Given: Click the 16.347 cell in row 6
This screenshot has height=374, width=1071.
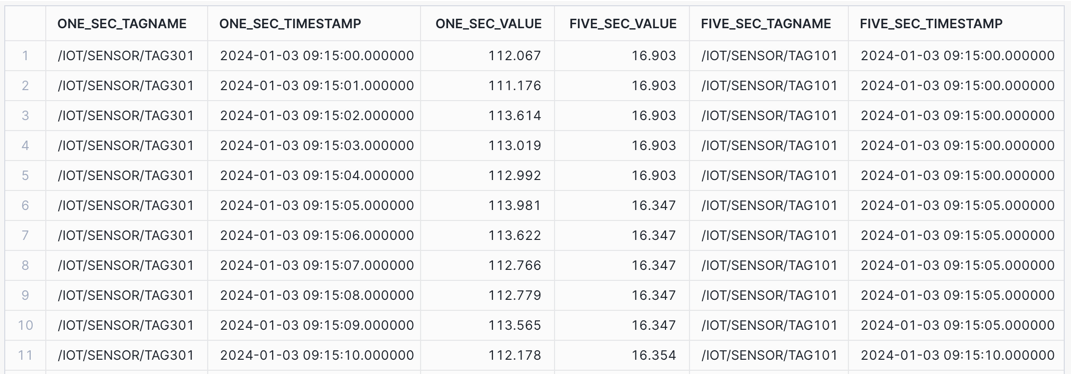Looking at the screenshot, I should pyautogui.click(x=622, y=205).
